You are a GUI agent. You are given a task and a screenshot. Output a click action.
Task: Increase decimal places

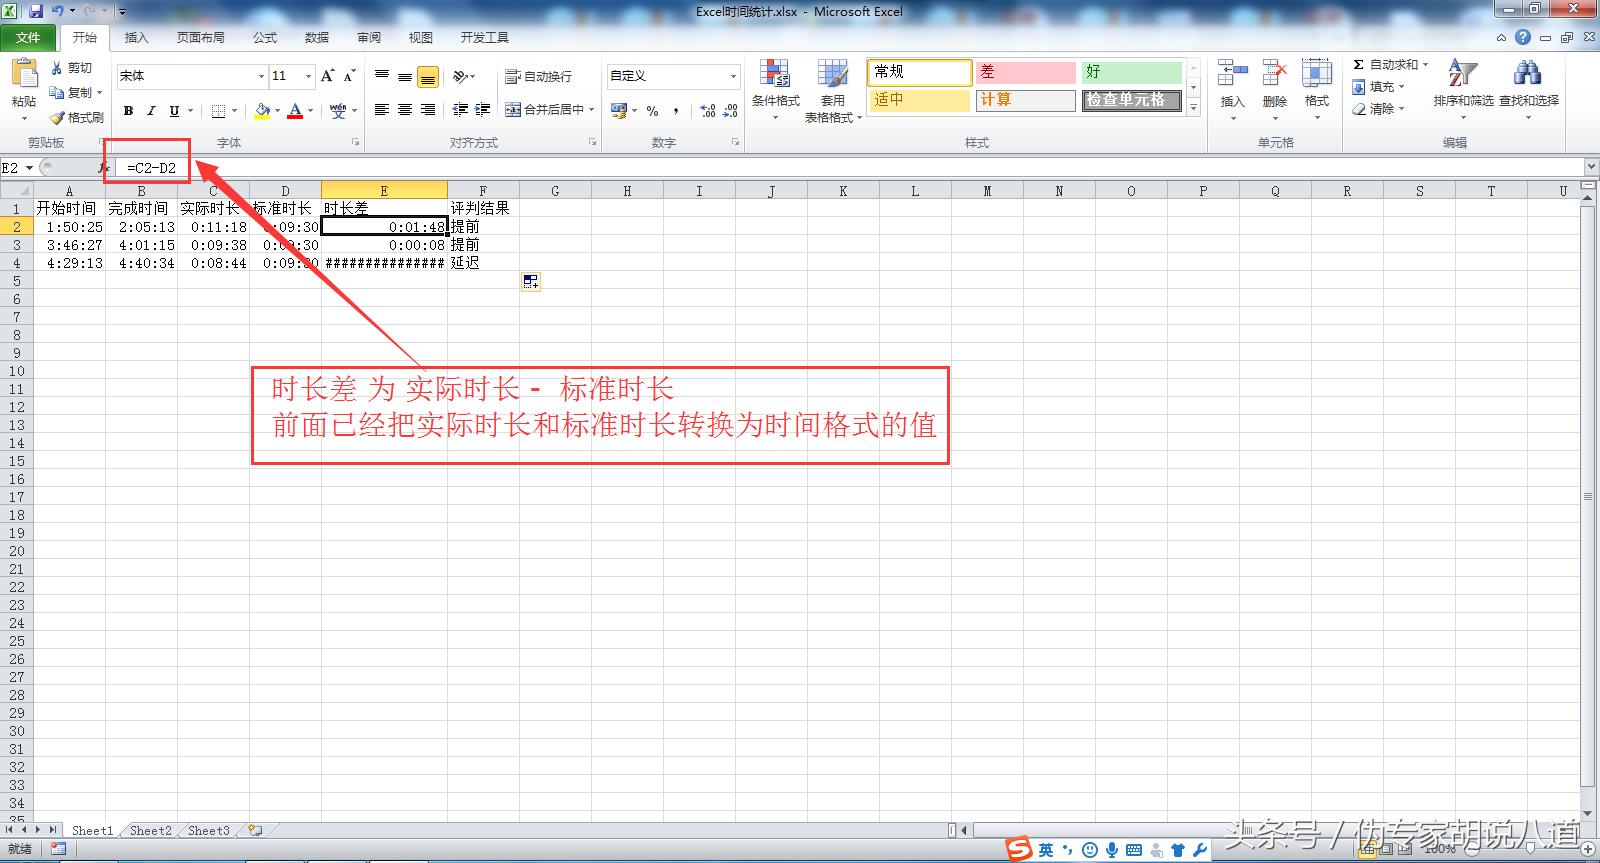pyautogui.click(x=708, y=111)
